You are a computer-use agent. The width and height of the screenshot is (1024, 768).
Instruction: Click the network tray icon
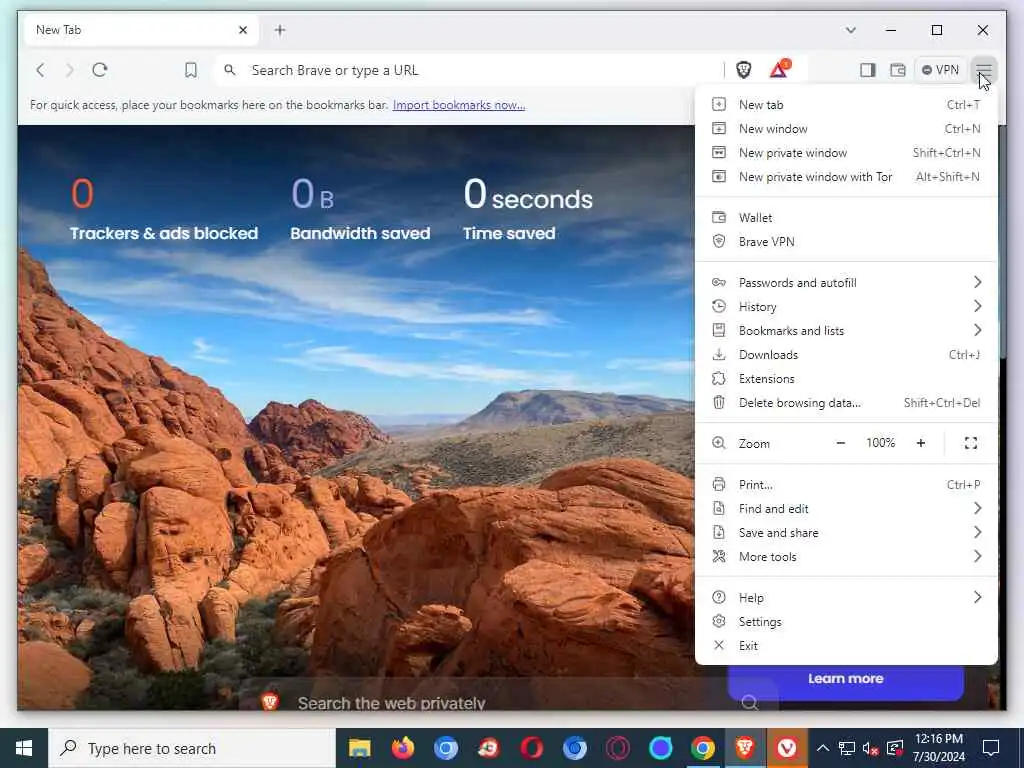(x=847, y=748)
